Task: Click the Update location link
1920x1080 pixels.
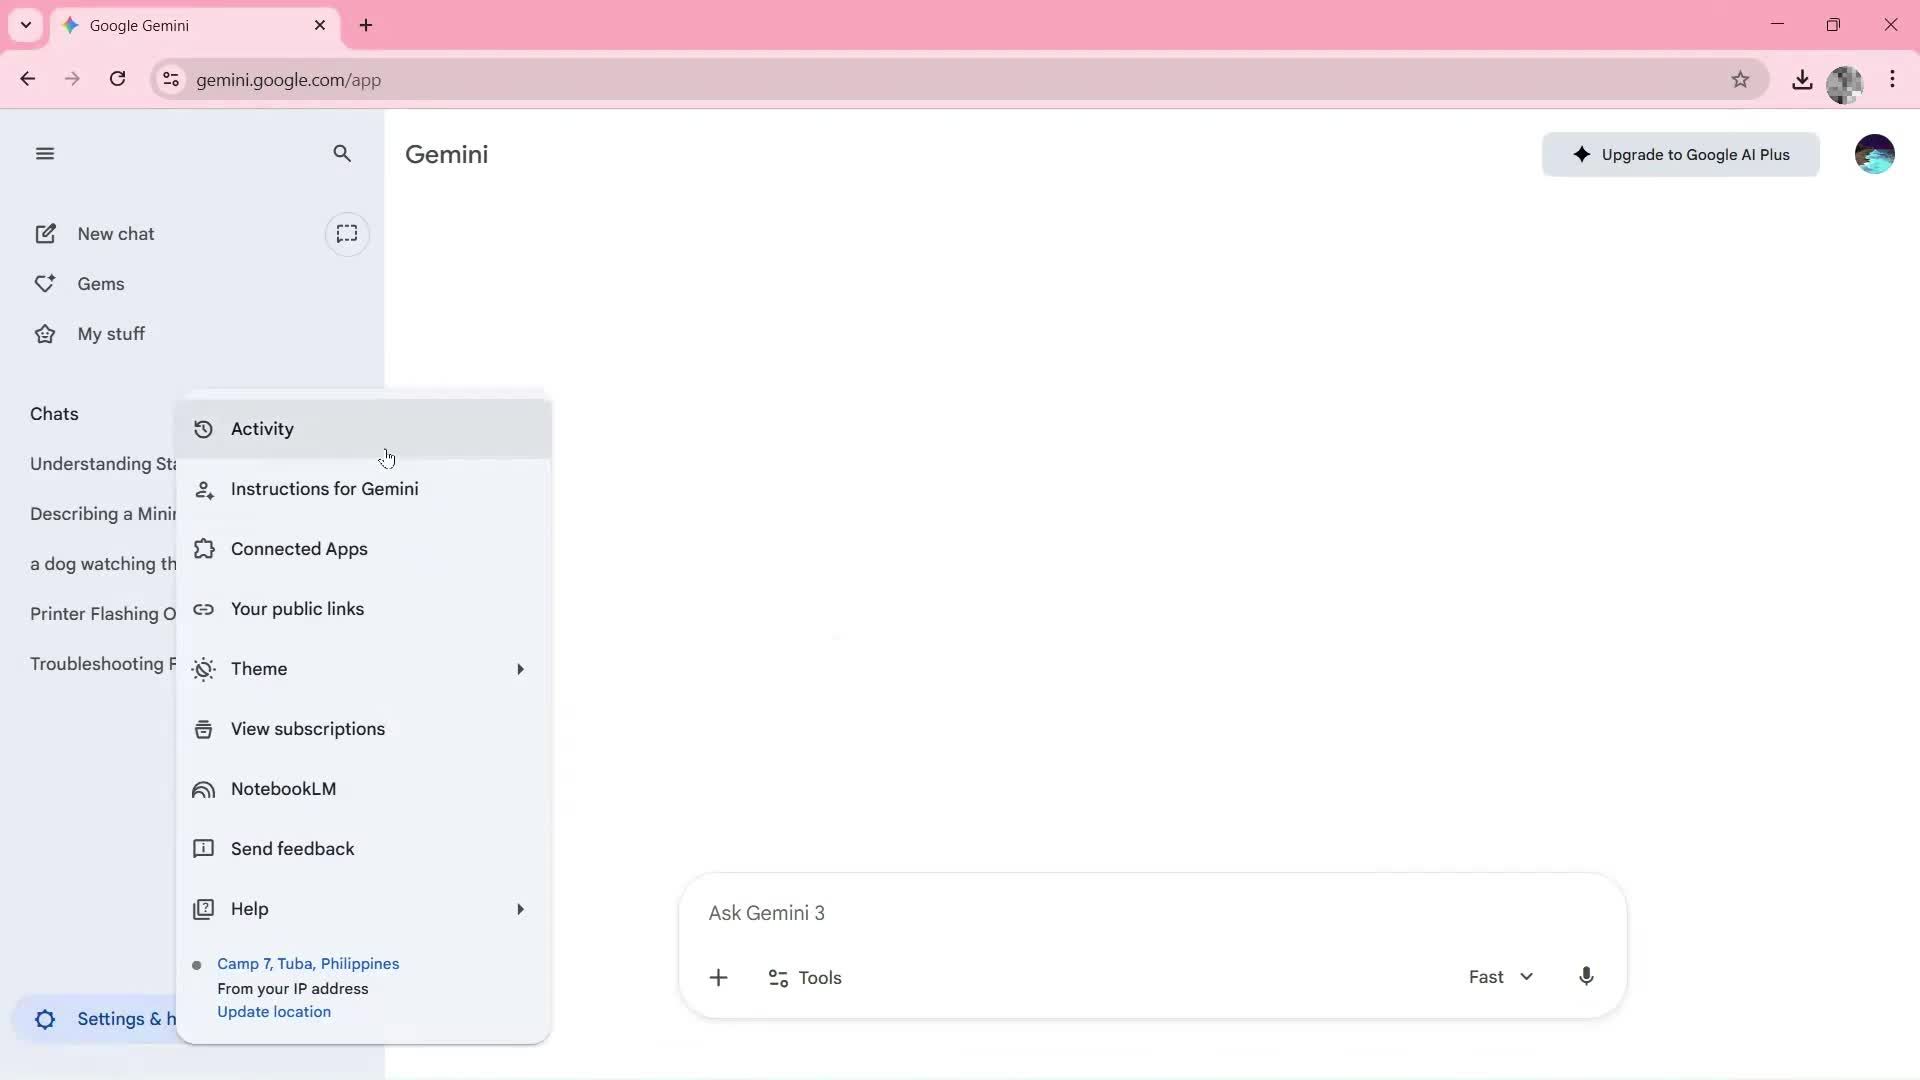Action: (273, 1011)
